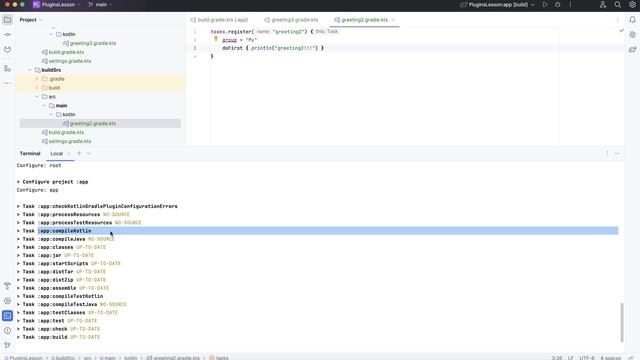Screen dimensions: 640x360
Task: Open IDE settings gear
Action: tap(632, 4)
